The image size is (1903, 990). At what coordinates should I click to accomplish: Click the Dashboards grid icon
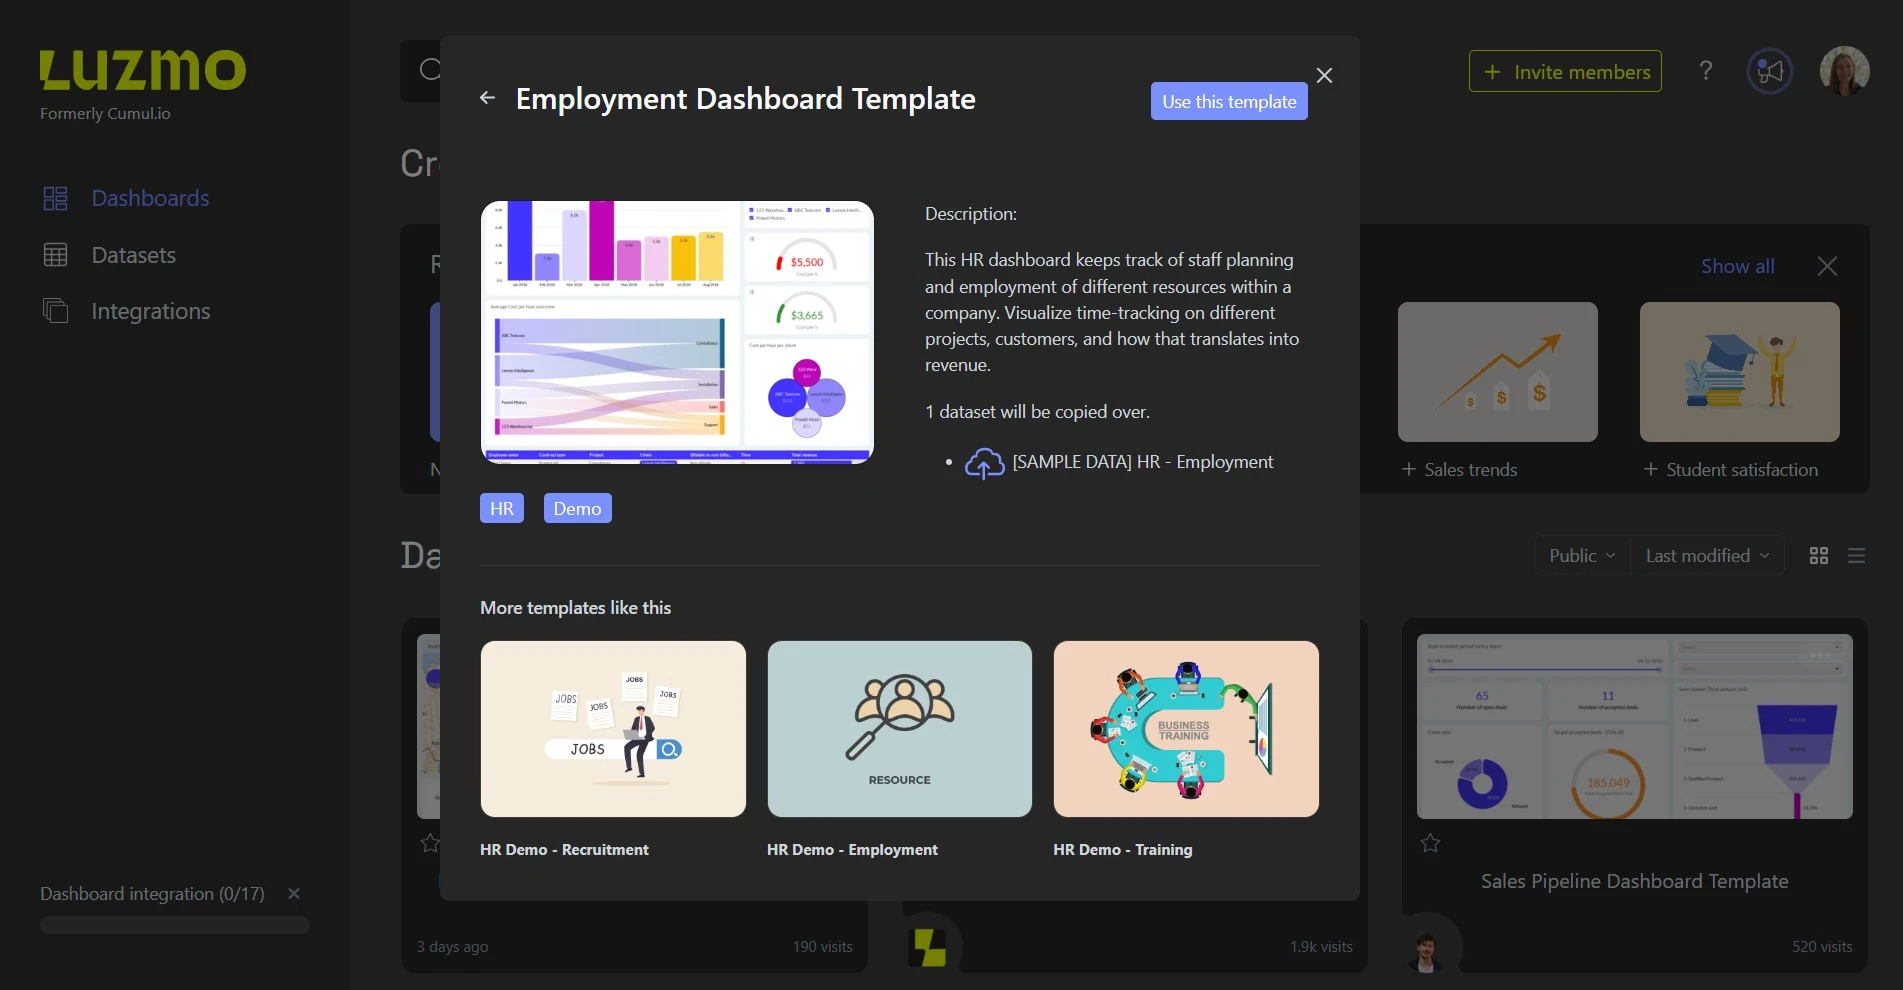coord(55,198)
